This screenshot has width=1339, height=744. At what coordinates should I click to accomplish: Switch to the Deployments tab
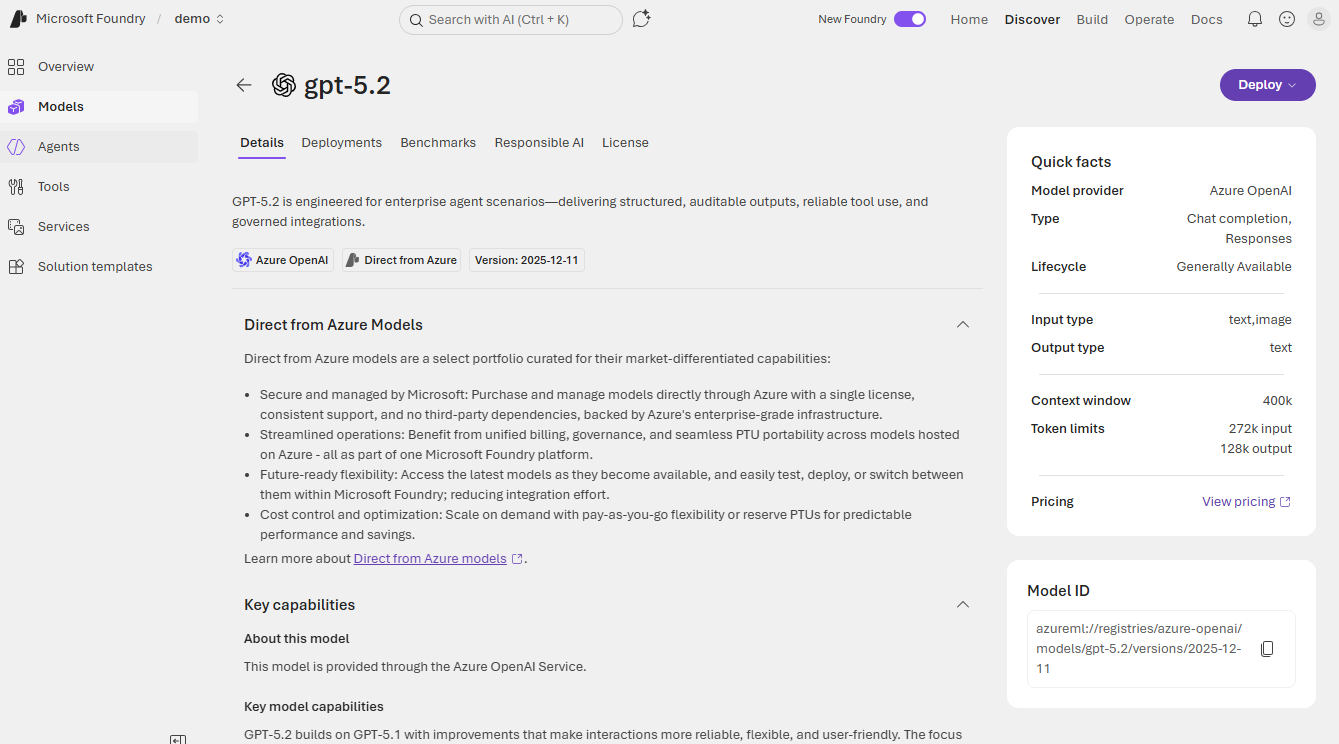342,143
